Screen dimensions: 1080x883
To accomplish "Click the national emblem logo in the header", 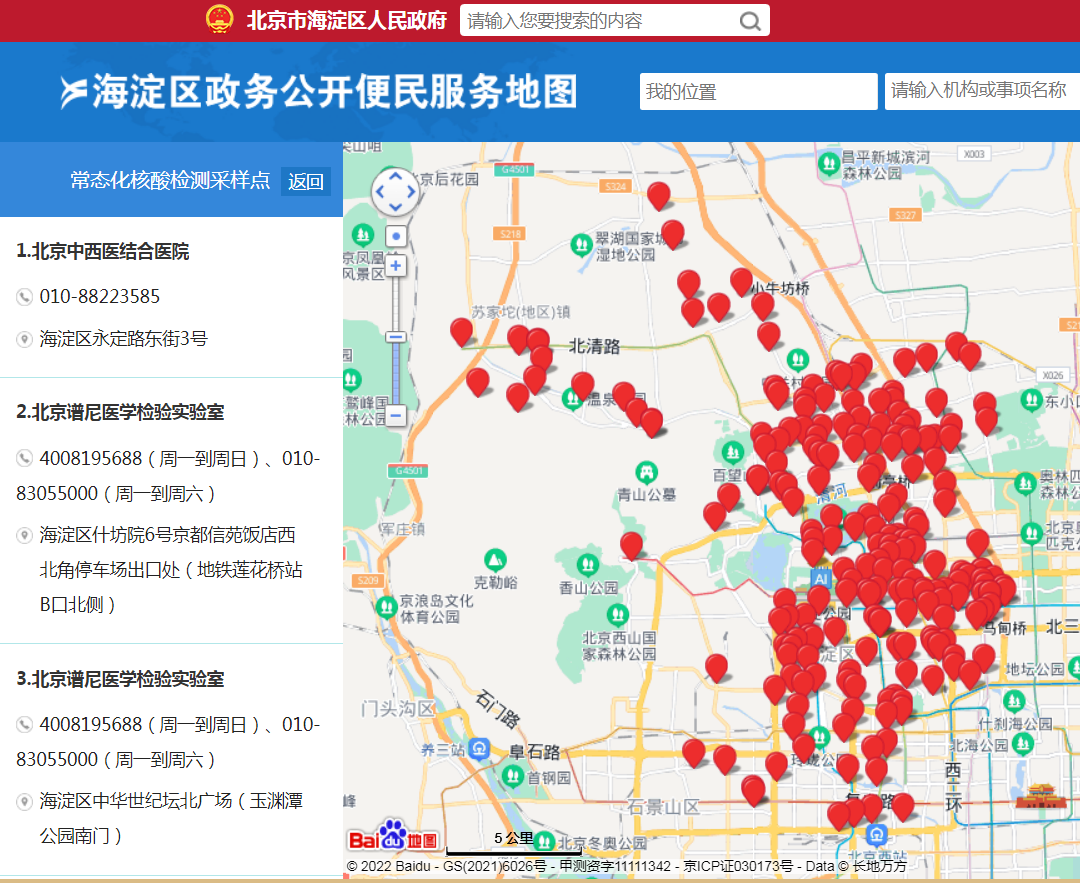I will pos(219,20).
